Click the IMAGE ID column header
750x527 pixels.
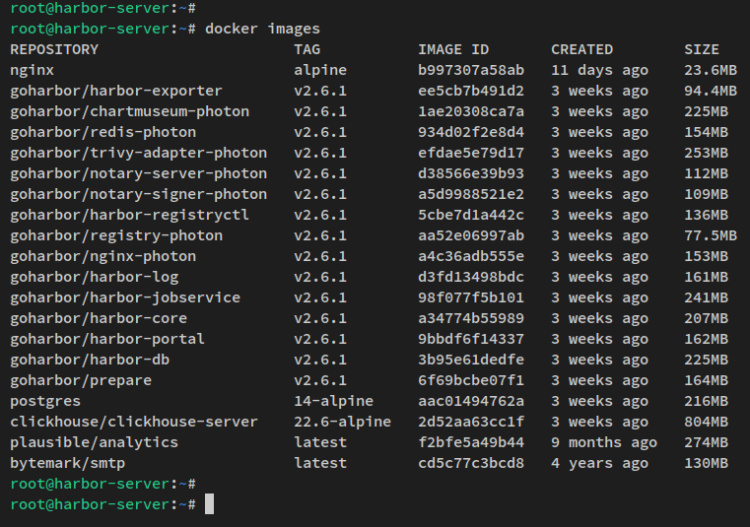point(452,49)
